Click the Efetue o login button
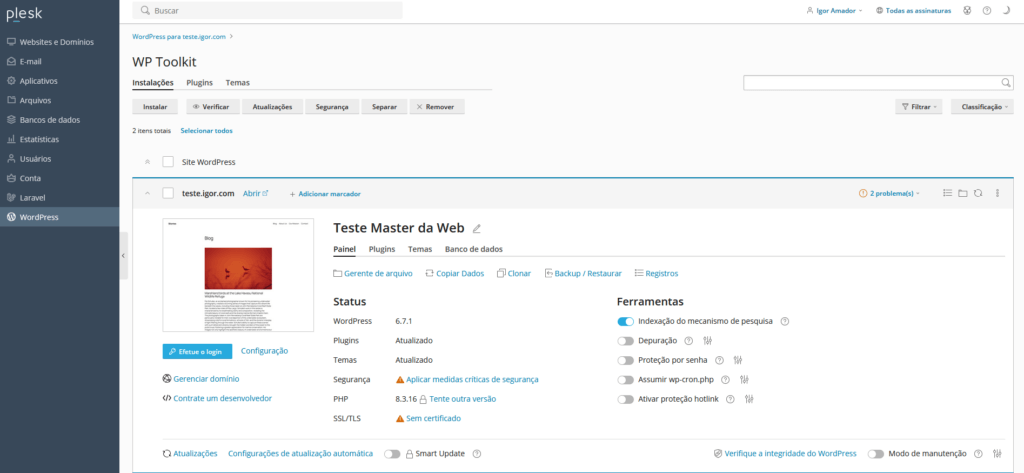The width and height of the screenshot is (1024, 473). pyautogui.click(x=197, y=351)
